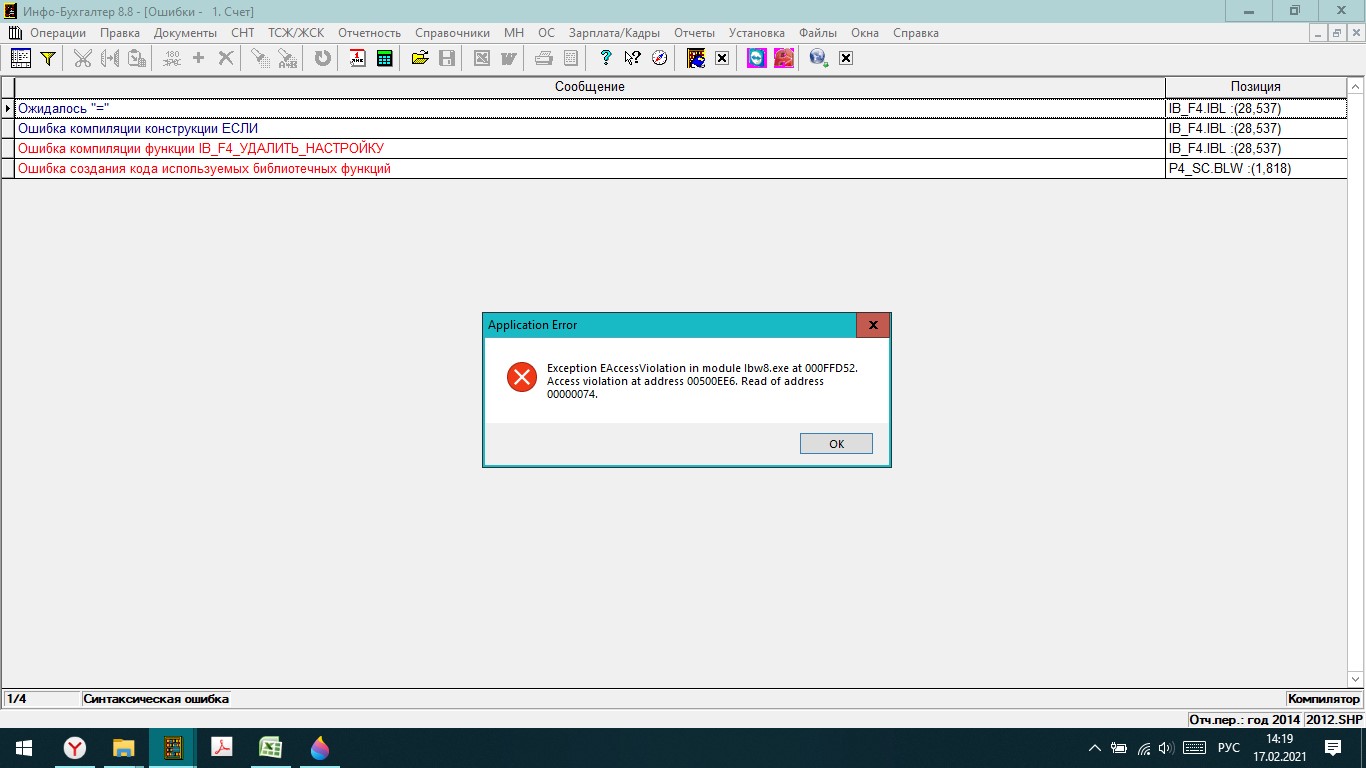Click the printer icon
Screen dimensions: 1366x768
(544, 58)
